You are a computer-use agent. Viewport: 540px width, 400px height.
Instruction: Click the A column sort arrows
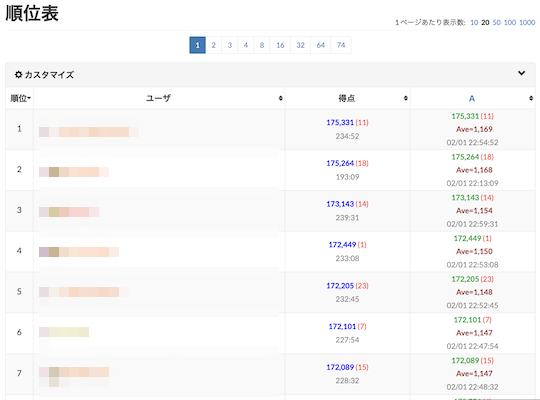click(531, 99)
